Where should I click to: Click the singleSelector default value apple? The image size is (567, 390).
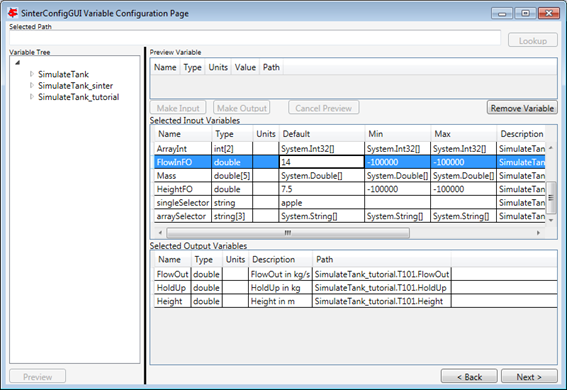pyautogui.click(x=322, y=203)
